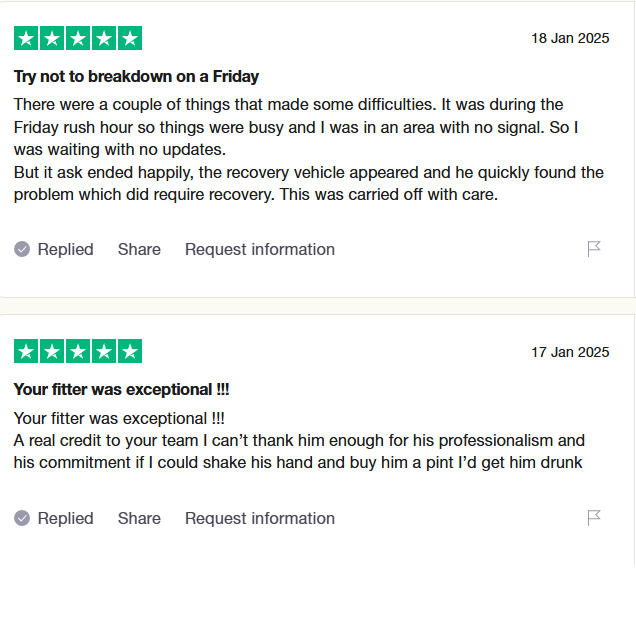This screenshot has height=636, width=636.
Task: Share the 'Try not to breakdown' review
Action: (139, 249)
